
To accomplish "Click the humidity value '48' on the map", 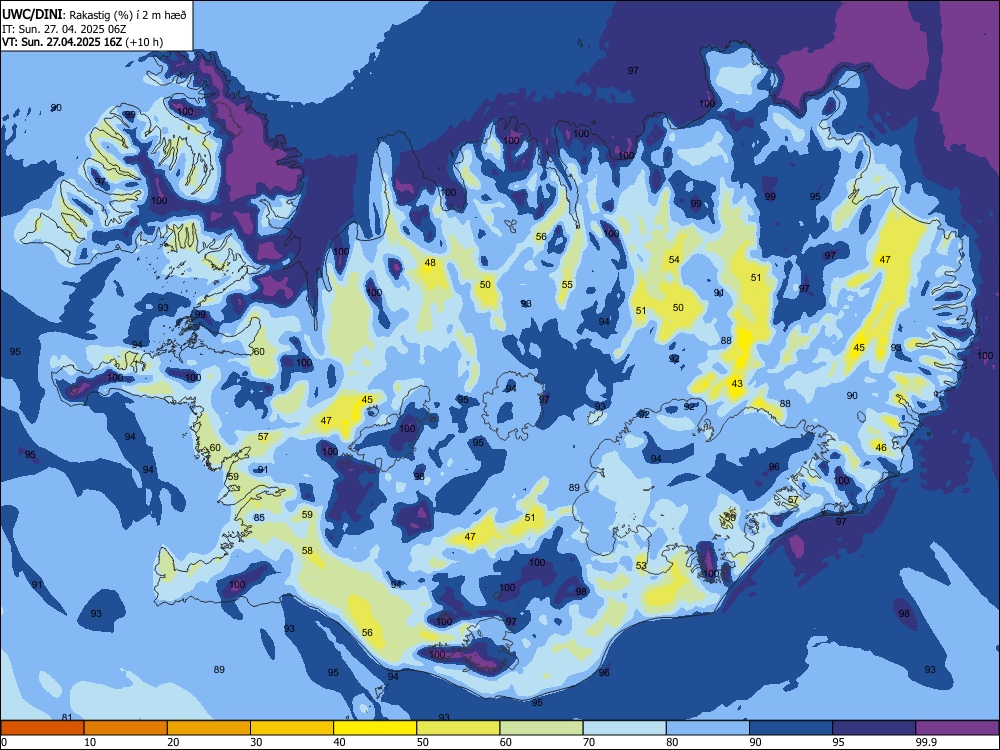I will tap(430, 262).
